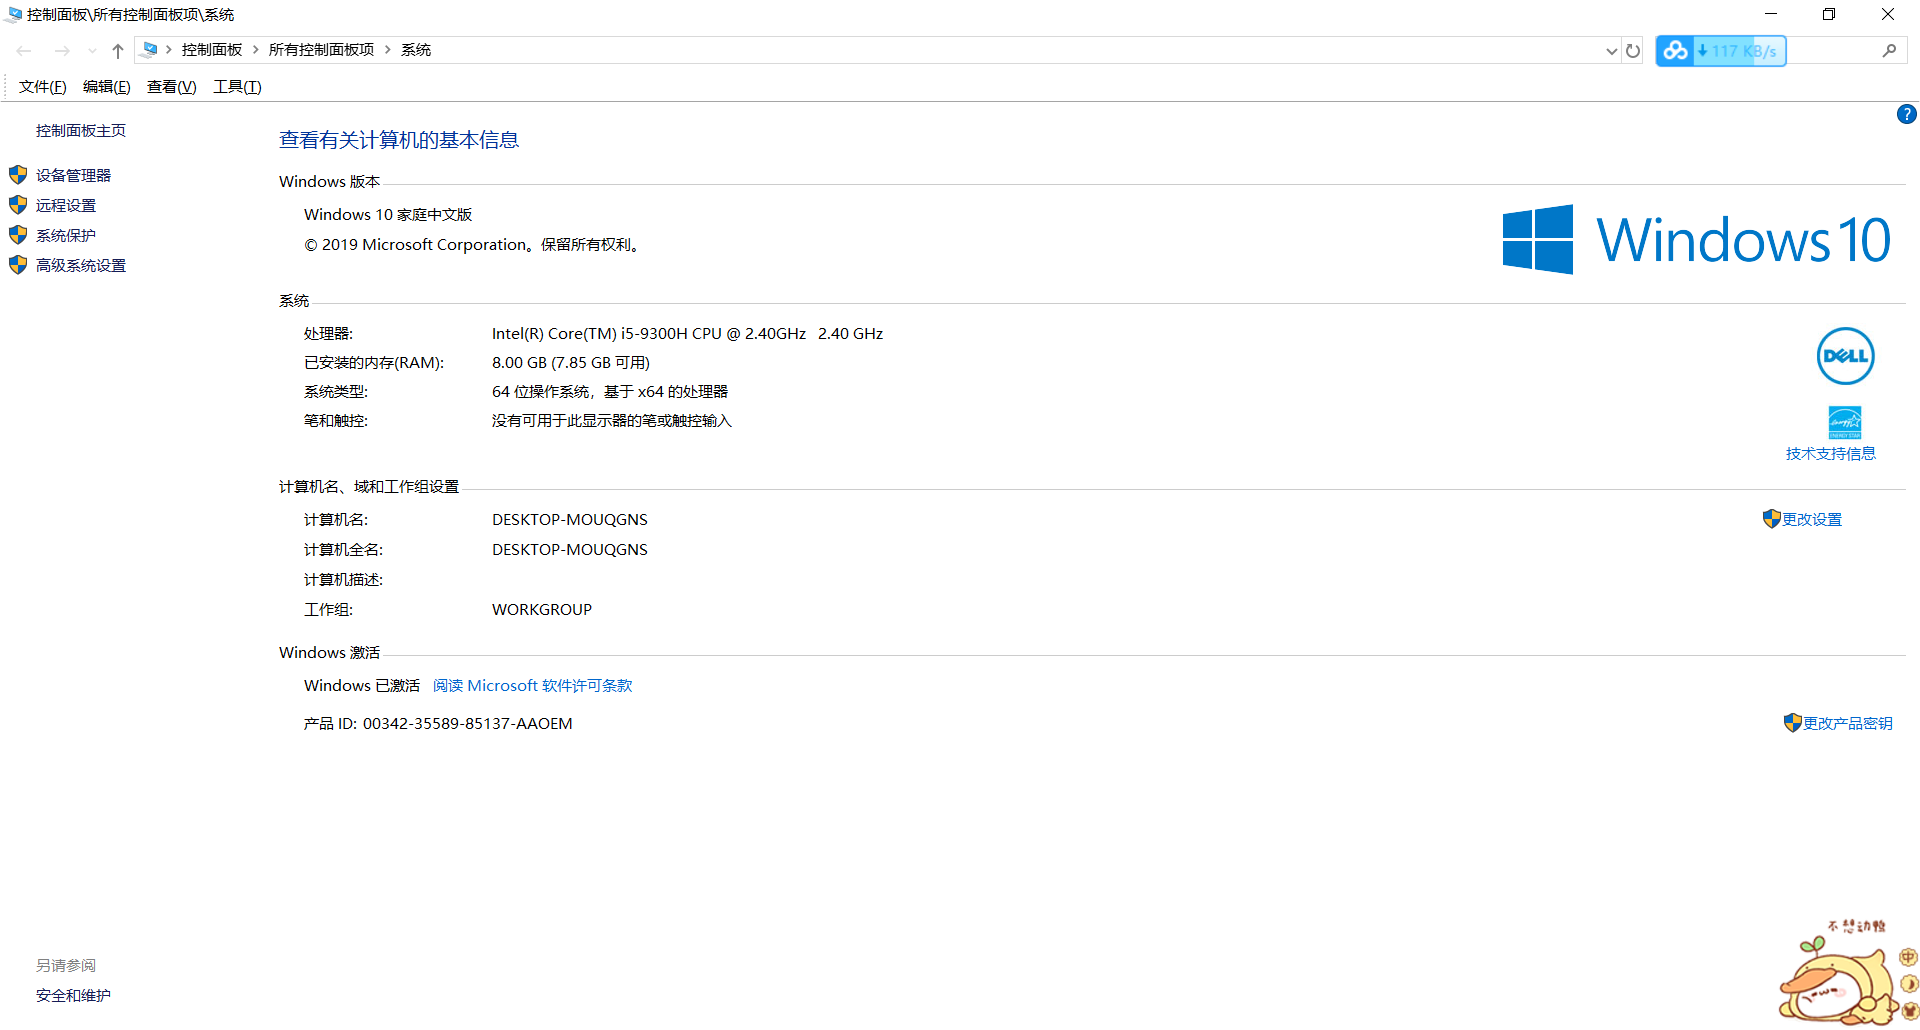Viewport: 1920px width, 1030px height.
Task: Click the search magnifier icon
Action: coord(1889,51)
